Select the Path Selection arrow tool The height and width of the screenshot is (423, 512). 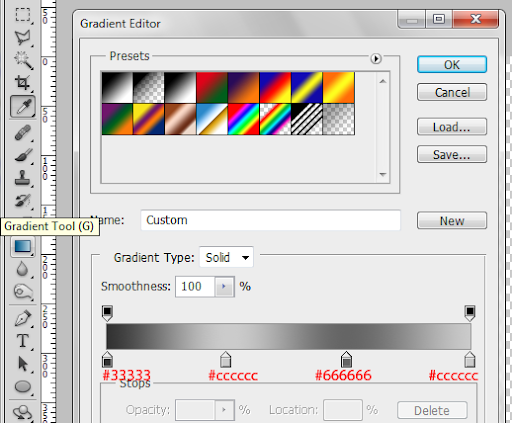click(23, 364)
